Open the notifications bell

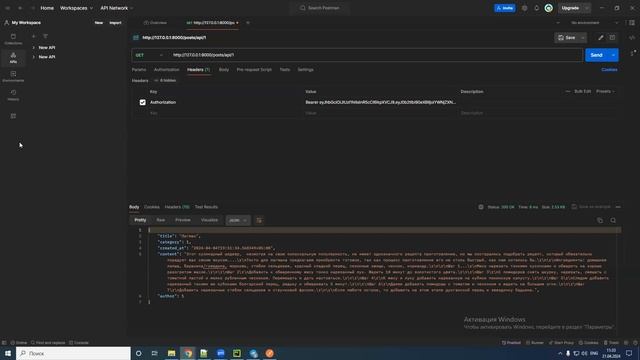536,8
